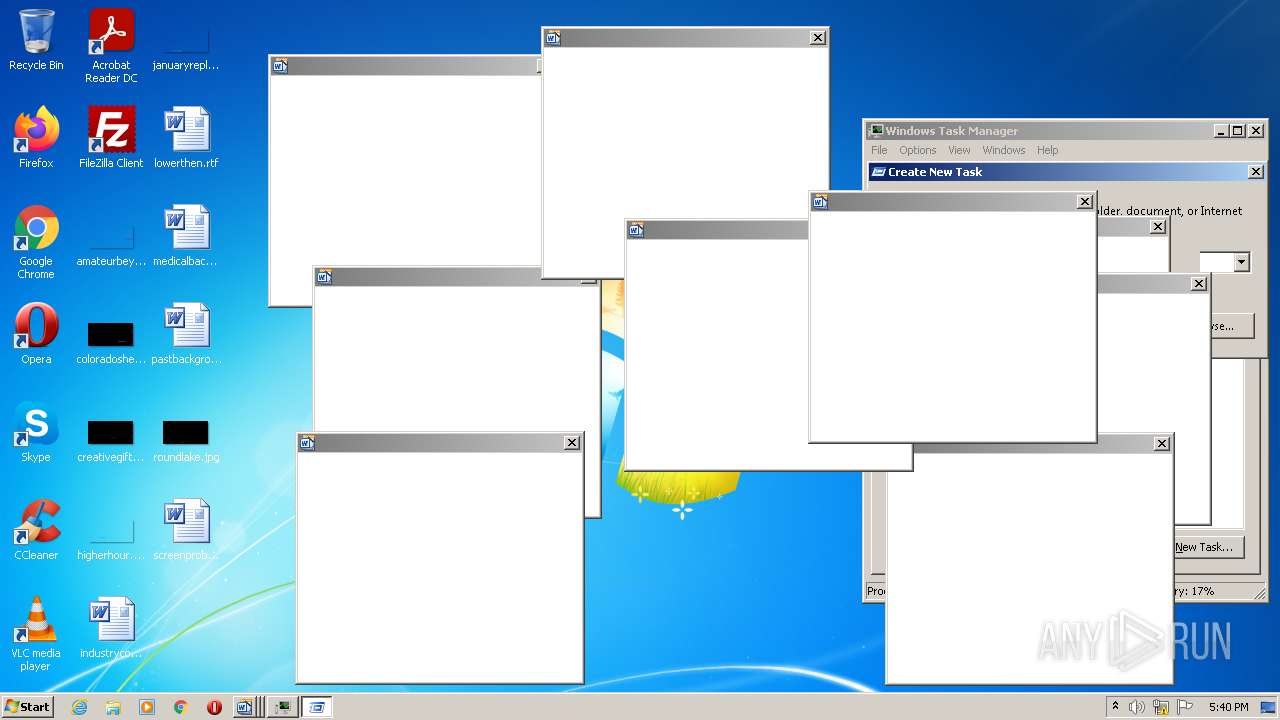
Task: Open Internet Explorer from taskbar
Action: [79, 707]
